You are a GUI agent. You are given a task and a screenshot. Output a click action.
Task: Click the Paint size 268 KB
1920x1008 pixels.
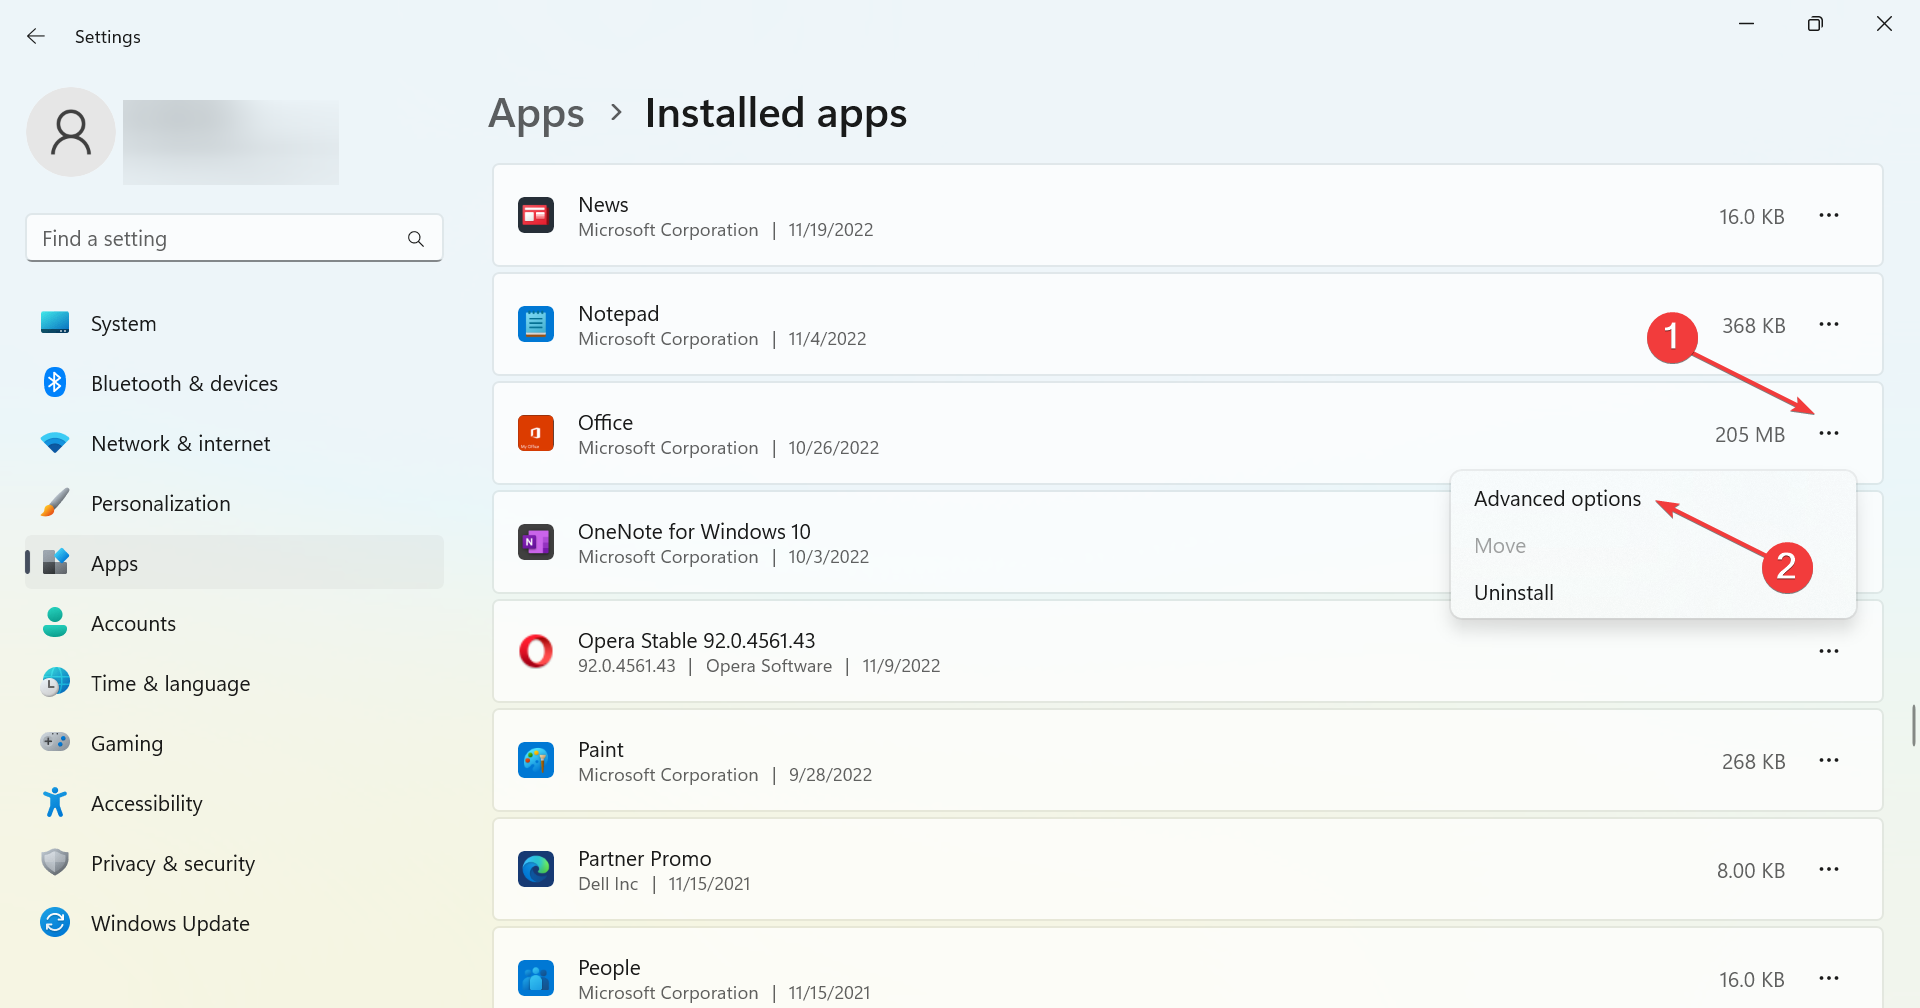[x=1753, y=762]
